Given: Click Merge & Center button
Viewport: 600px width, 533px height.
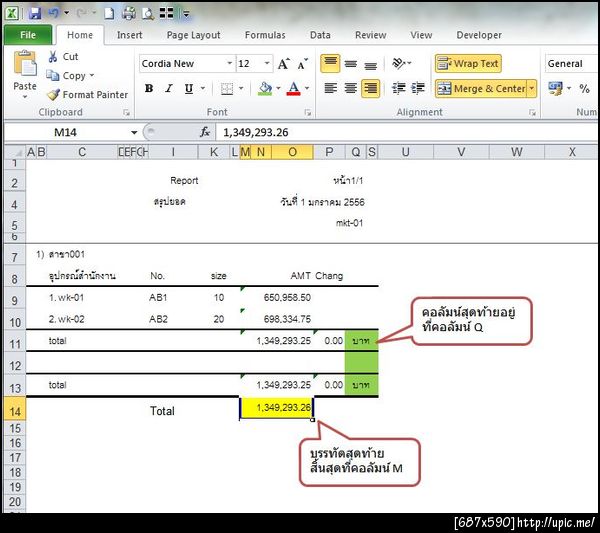Looking at the screenshot, I should point(482,89).
